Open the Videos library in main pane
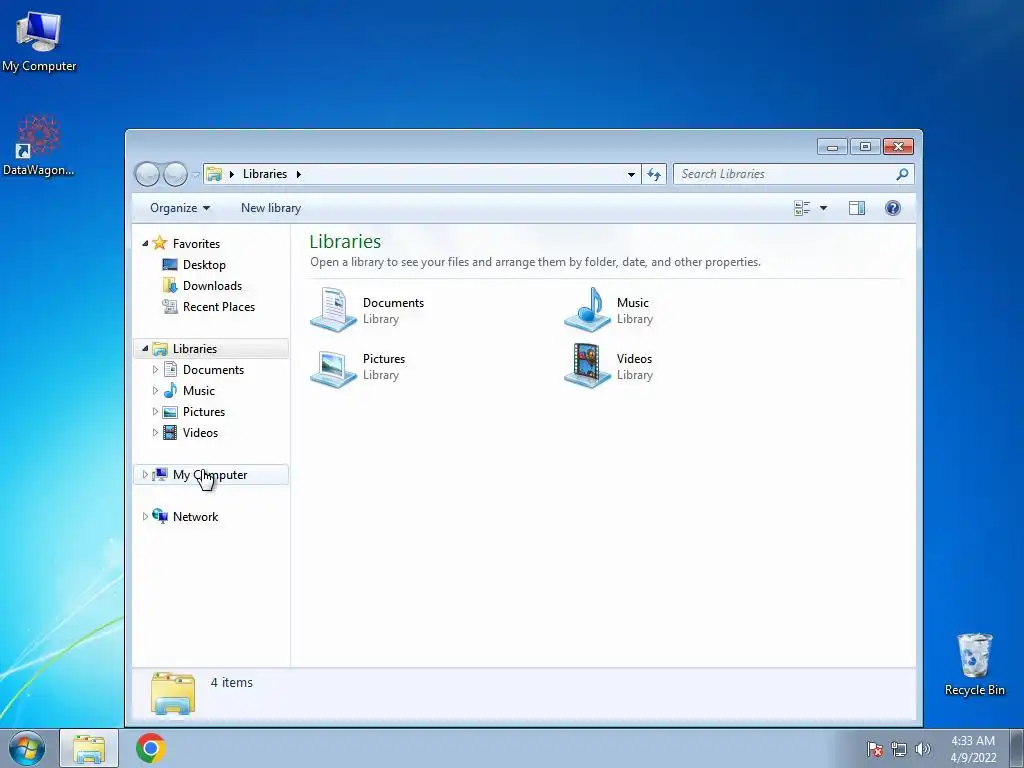Screen dimensions: 1024x768 click(609, 367)
